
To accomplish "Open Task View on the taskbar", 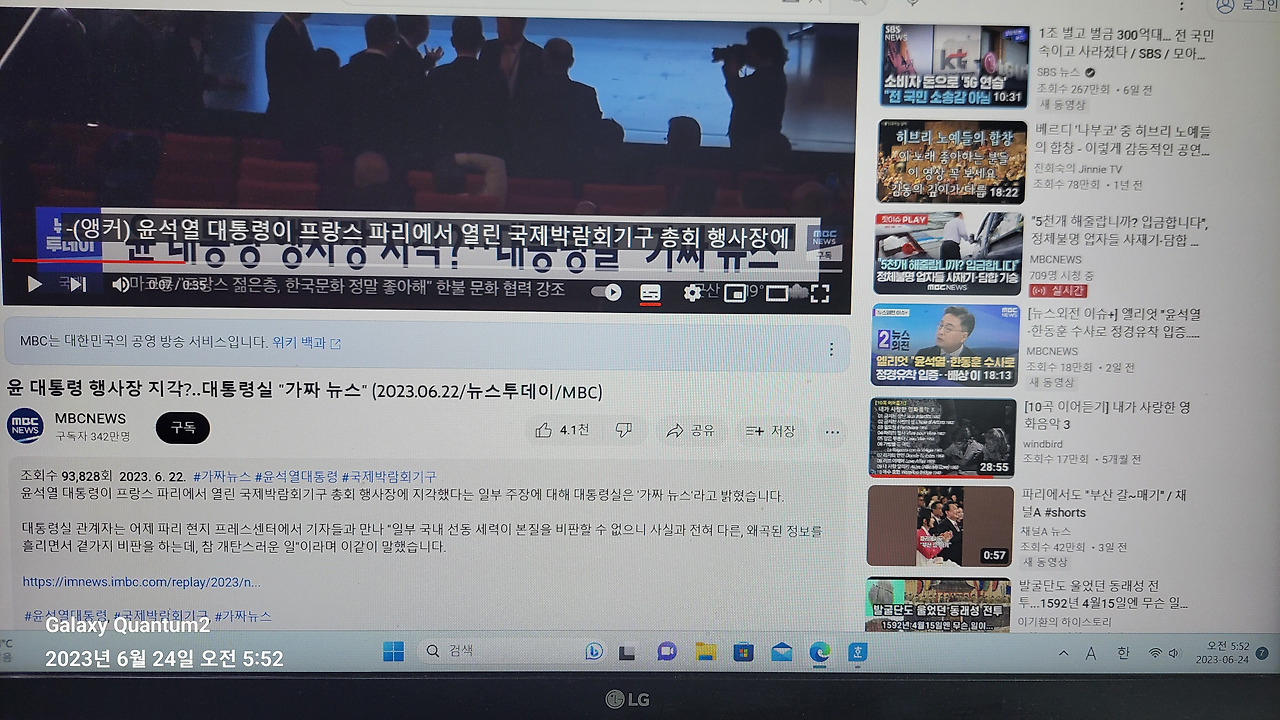I will click(x=627, y=653).
